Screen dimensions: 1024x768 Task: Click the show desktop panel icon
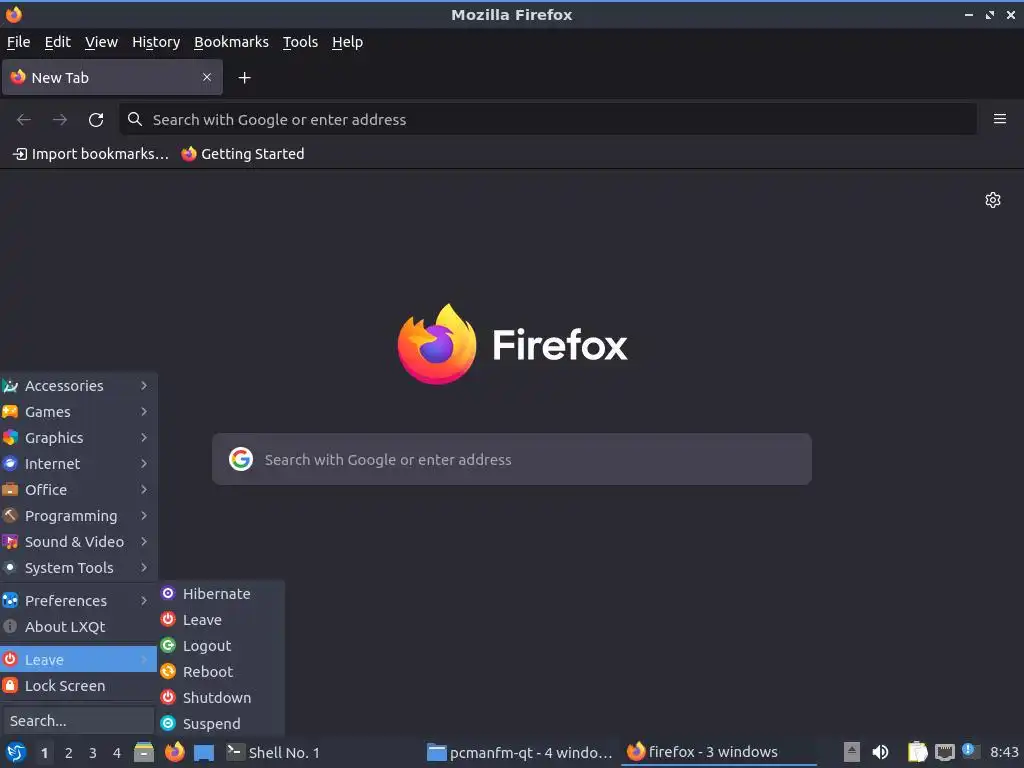204,752
